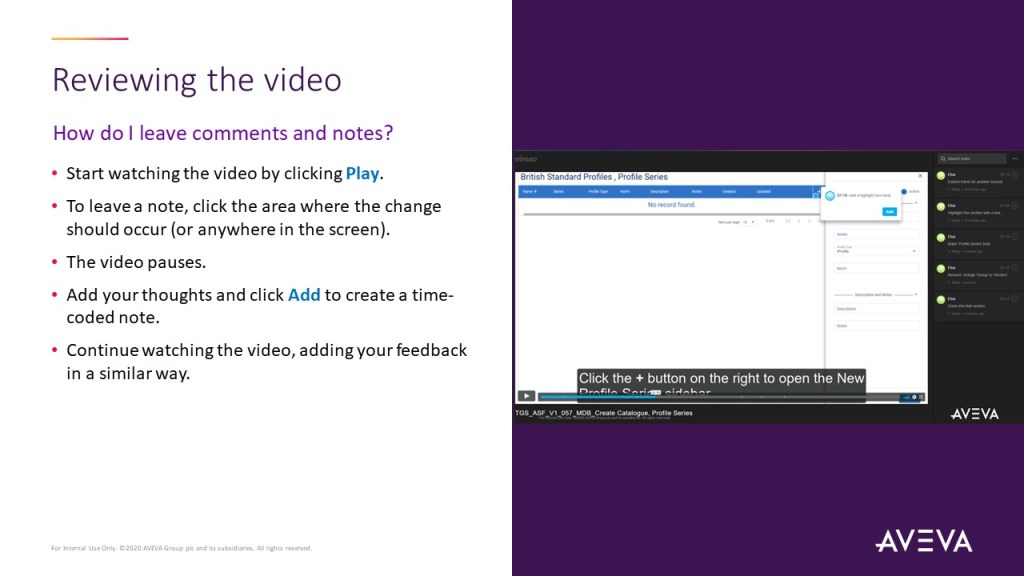Click the Vimeo logo
Screen dimensions: 1024x576
(526, 159)
